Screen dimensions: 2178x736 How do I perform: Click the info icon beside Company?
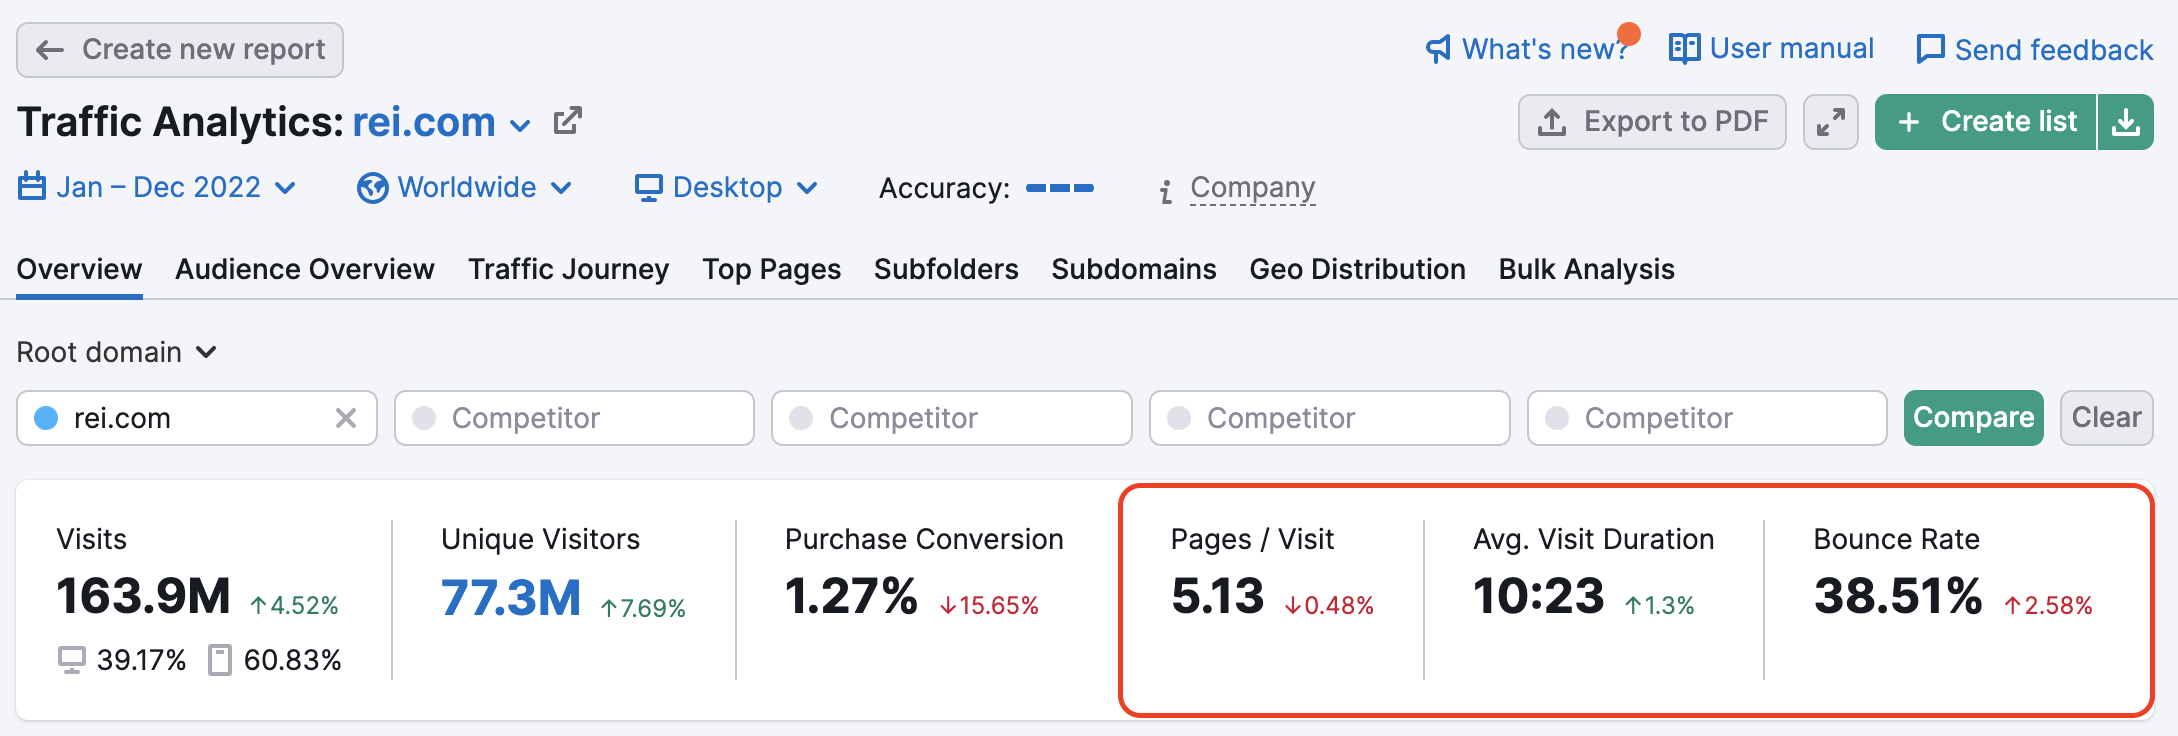[x=1166, y=191]
